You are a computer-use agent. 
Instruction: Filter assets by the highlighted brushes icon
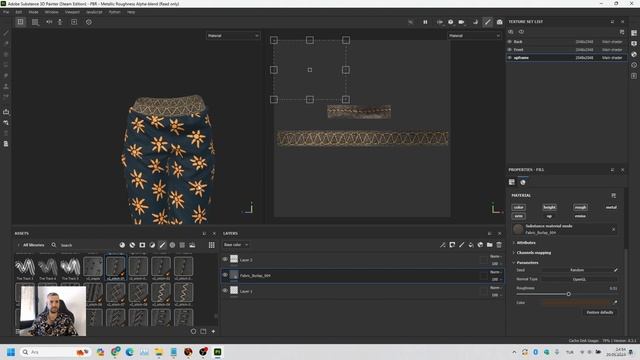click(x=162, y=245)
